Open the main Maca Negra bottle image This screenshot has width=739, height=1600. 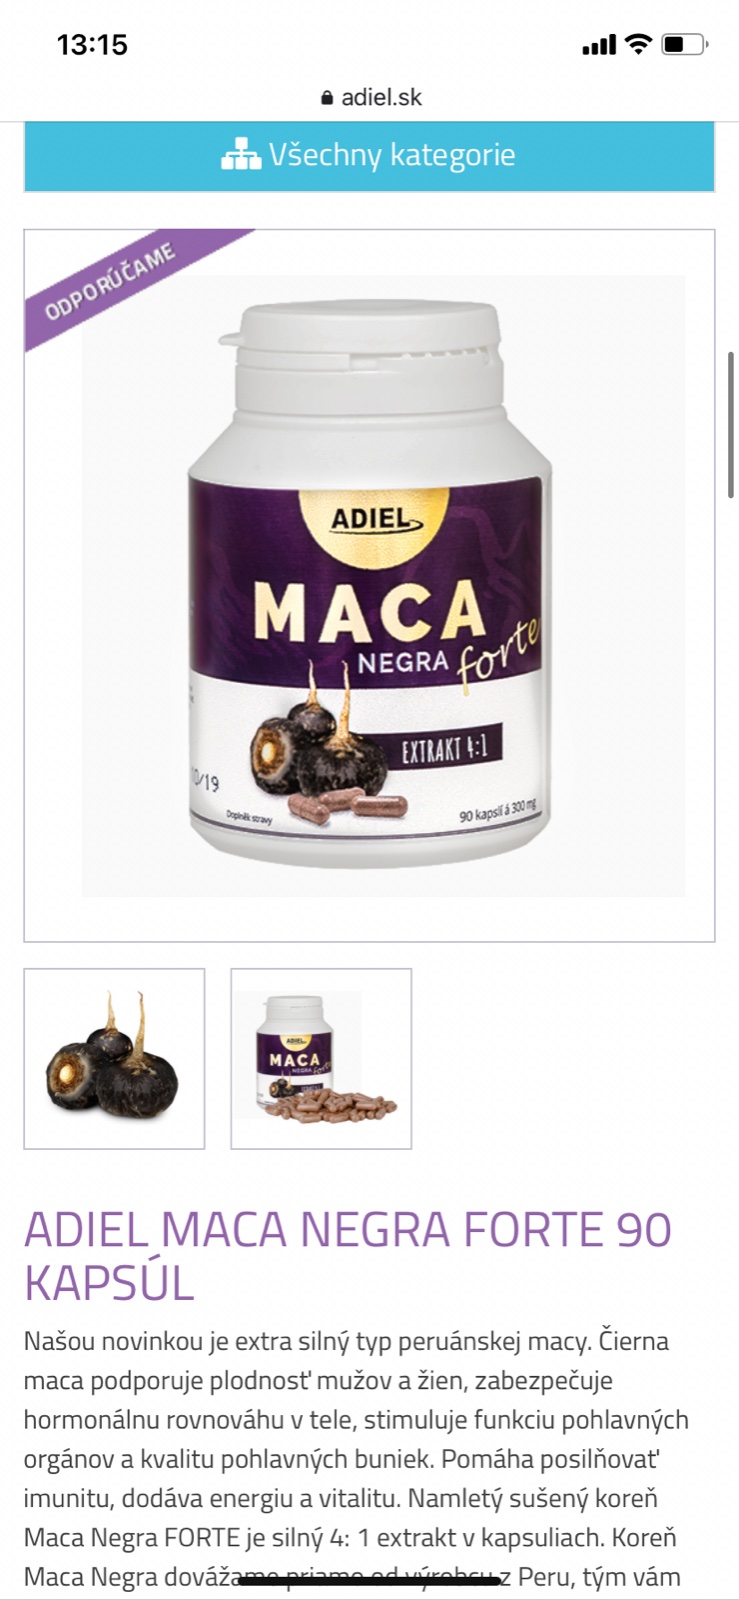pyautogui.click(x=369, y=586)
